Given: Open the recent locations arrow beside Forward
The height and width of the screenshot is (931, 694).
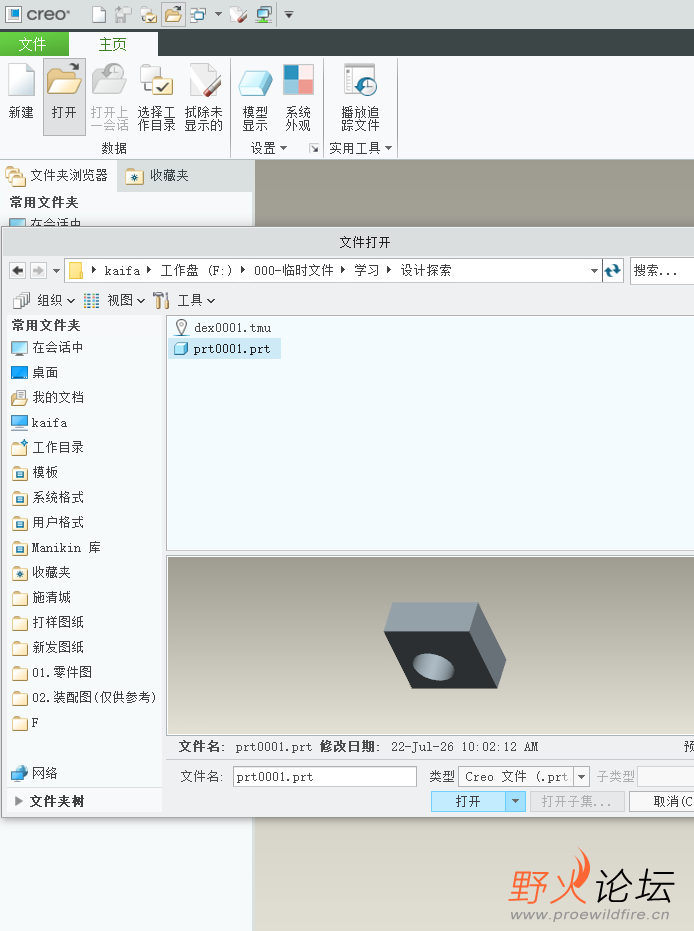Looking at the screenshot, I should 56,271.
